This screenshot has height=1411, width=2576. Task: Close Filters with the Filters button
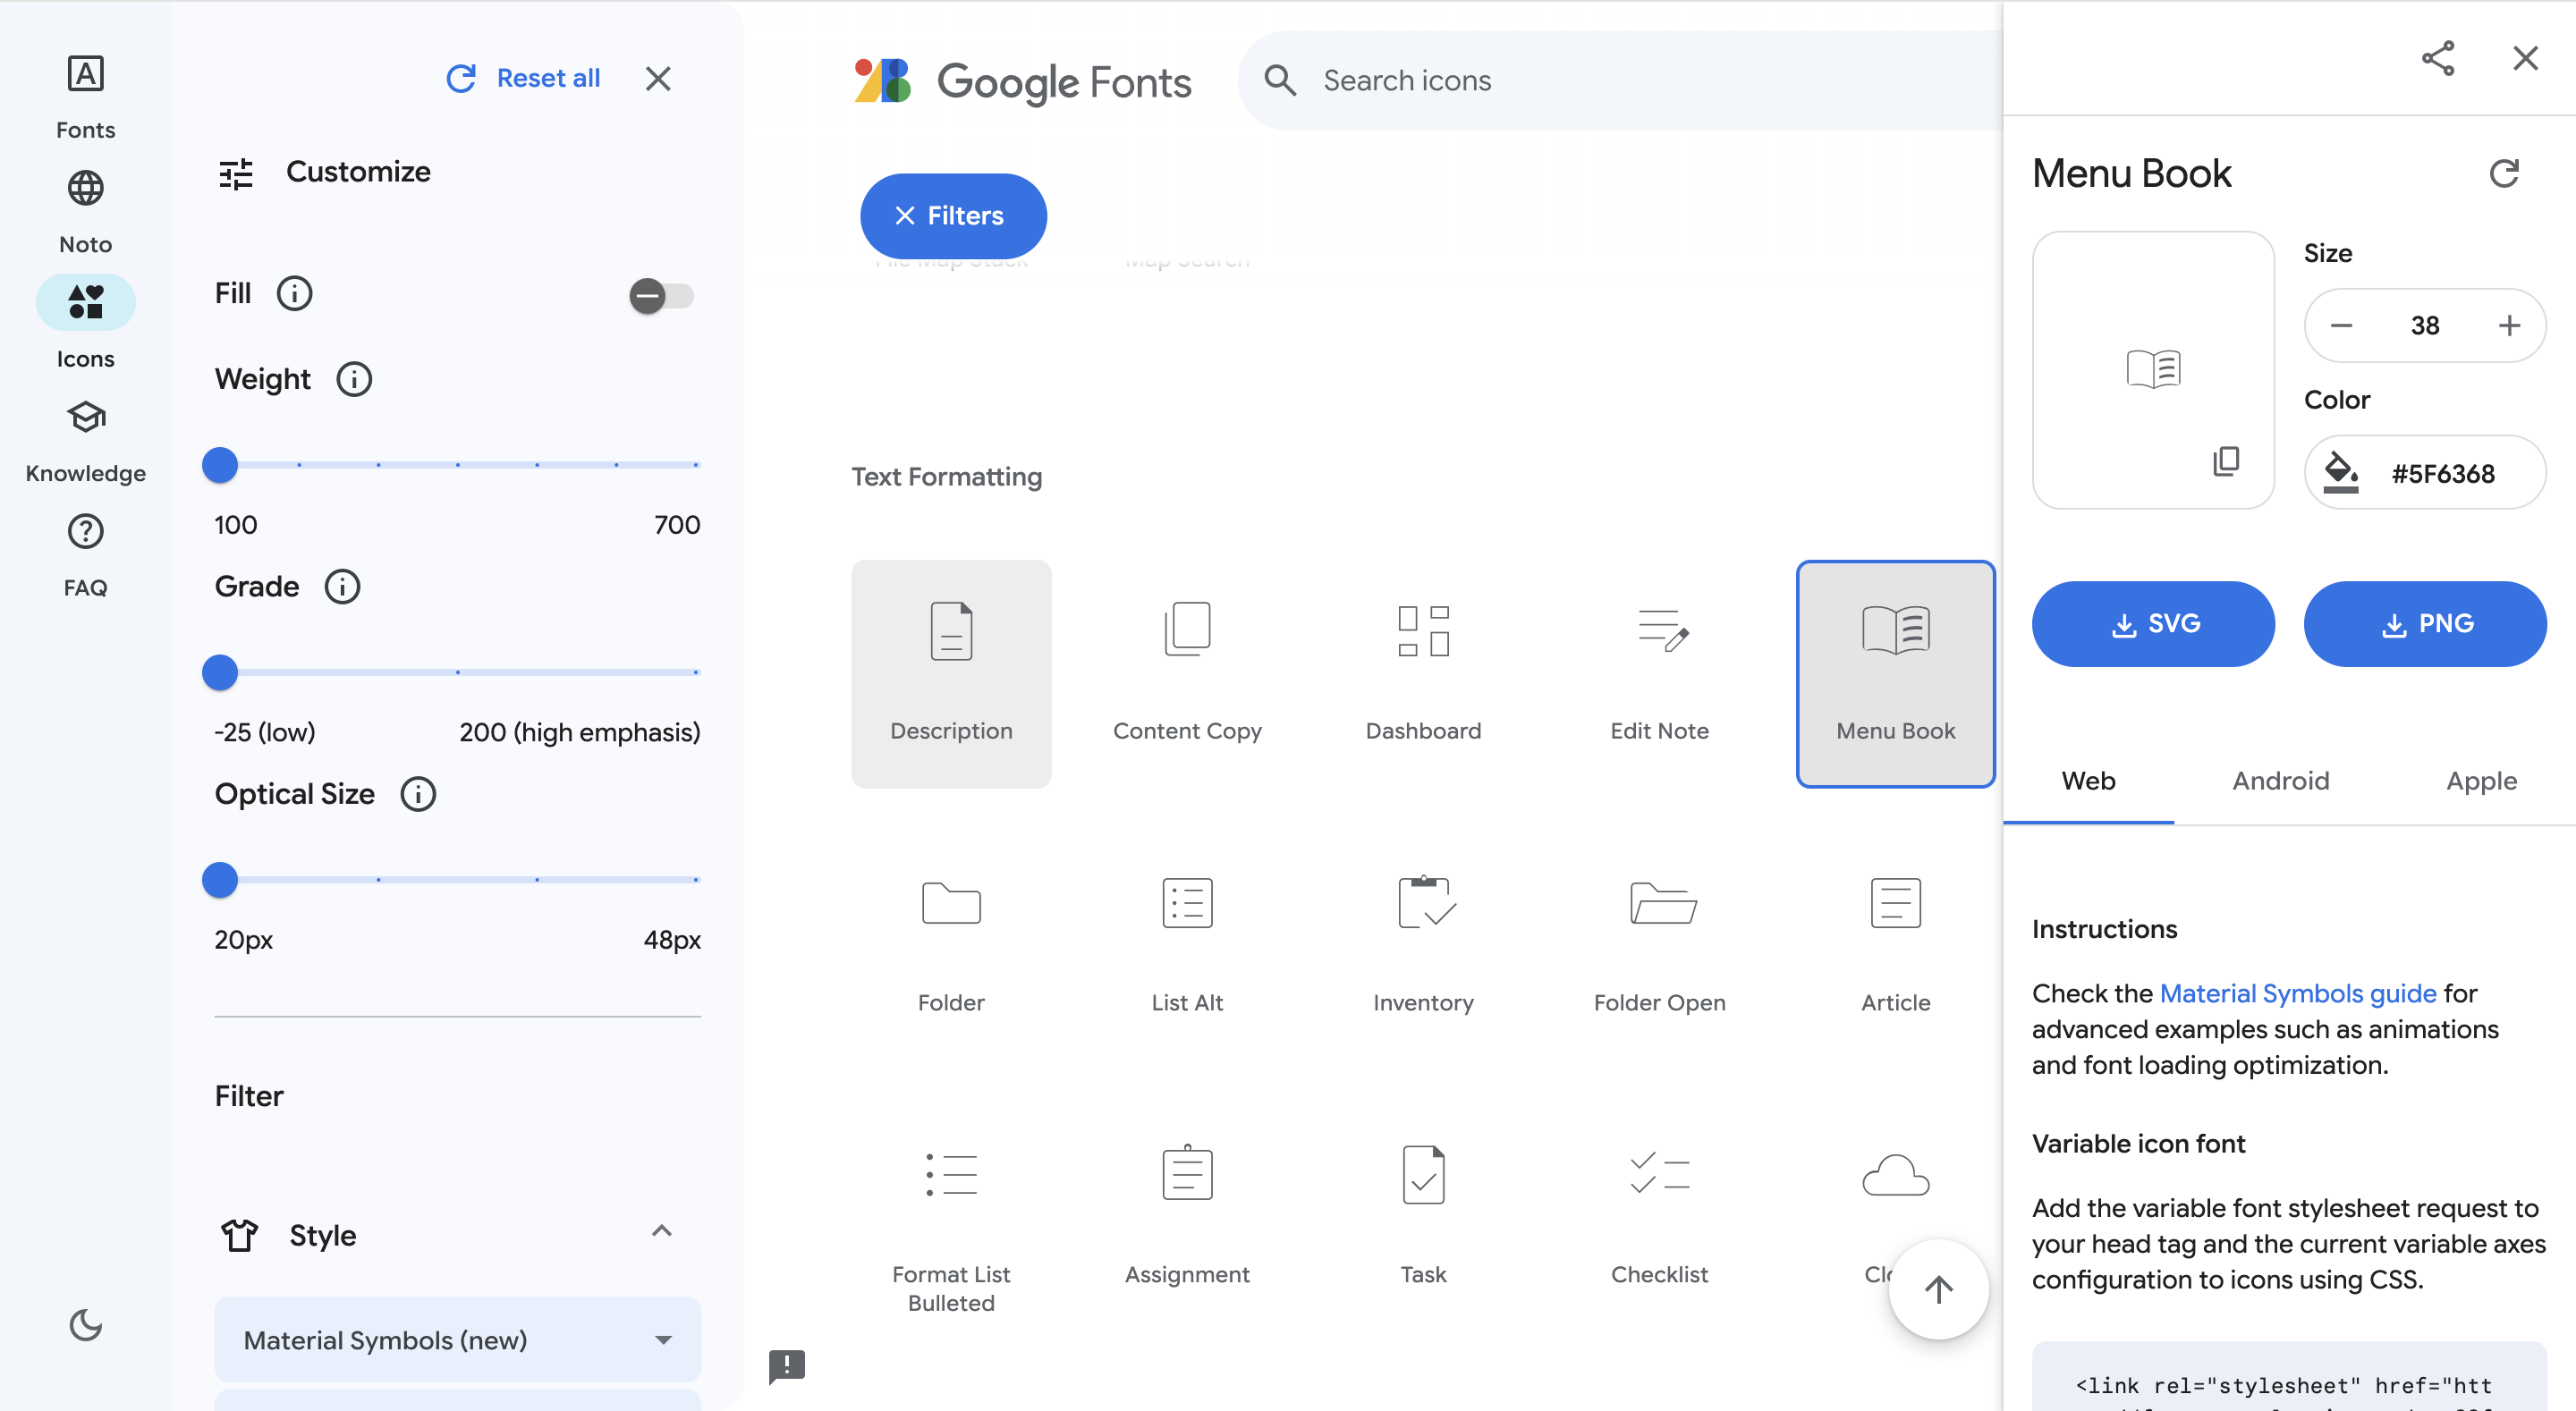pos(953,216)
